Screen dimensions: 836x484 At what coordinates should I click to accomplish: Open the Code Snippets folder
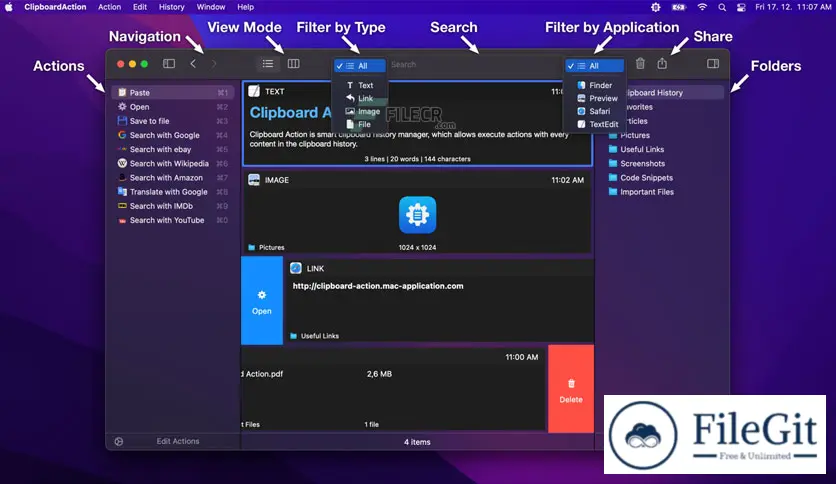click(666, 178)
